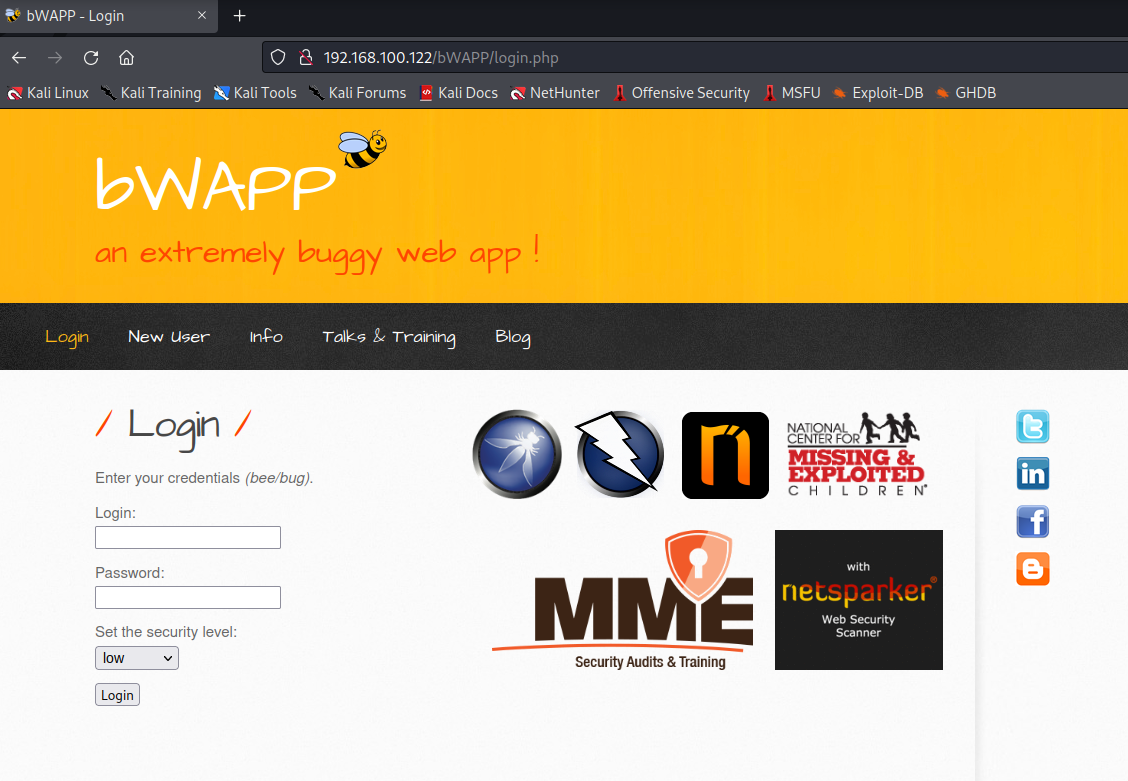Open the security level dropdown
Viewport: 1128px width, 781px height.
point(137,658)
